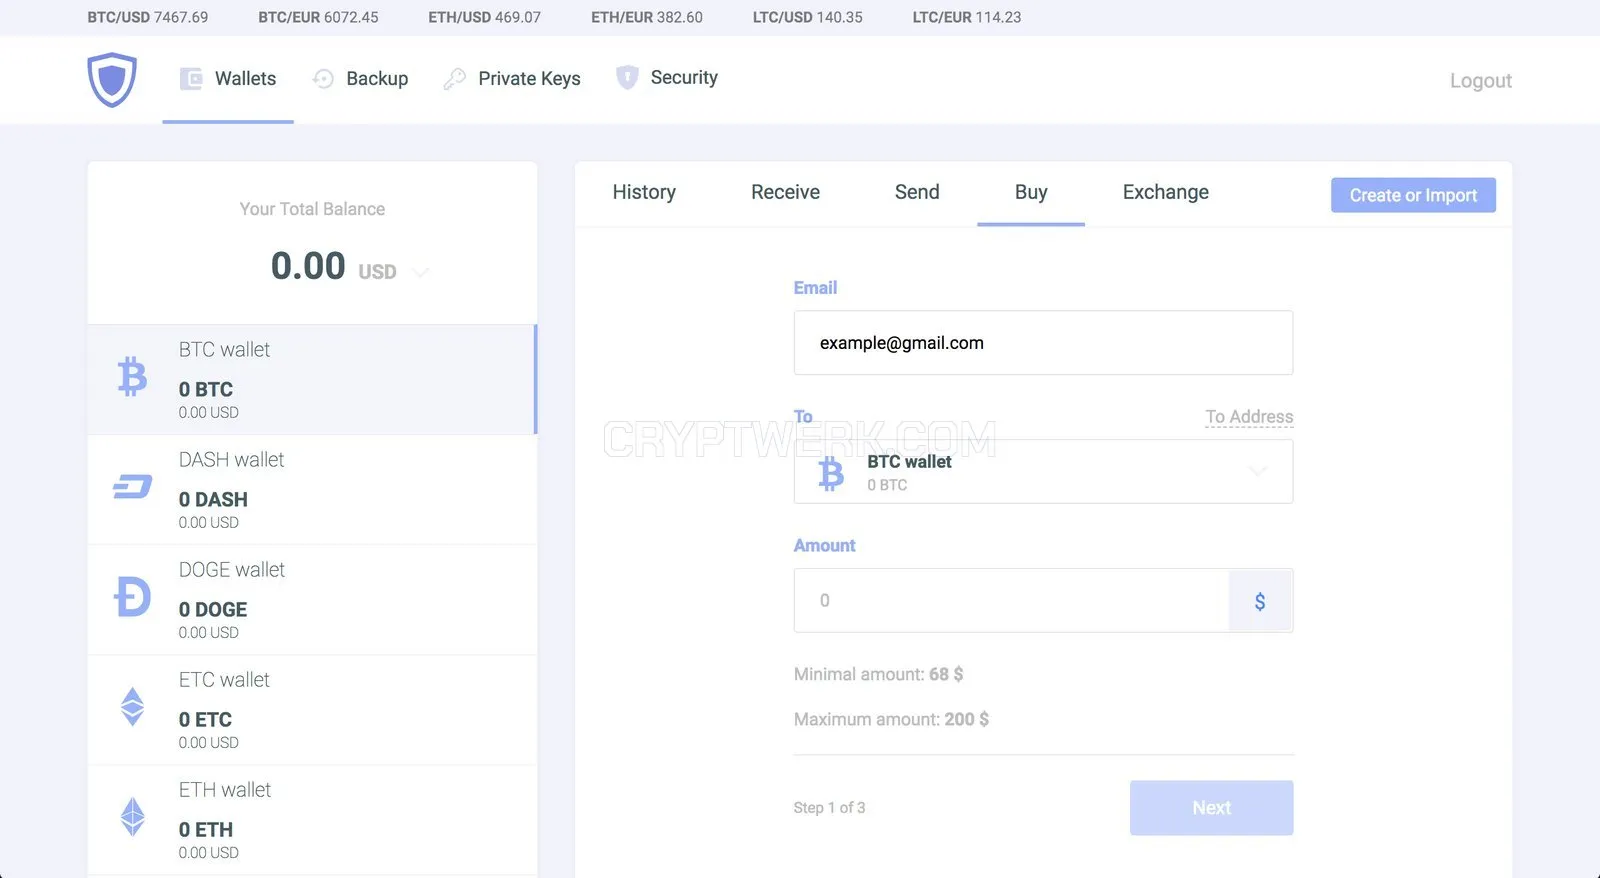Expand the USD balance currency chevron

click(x=421, y=272)
